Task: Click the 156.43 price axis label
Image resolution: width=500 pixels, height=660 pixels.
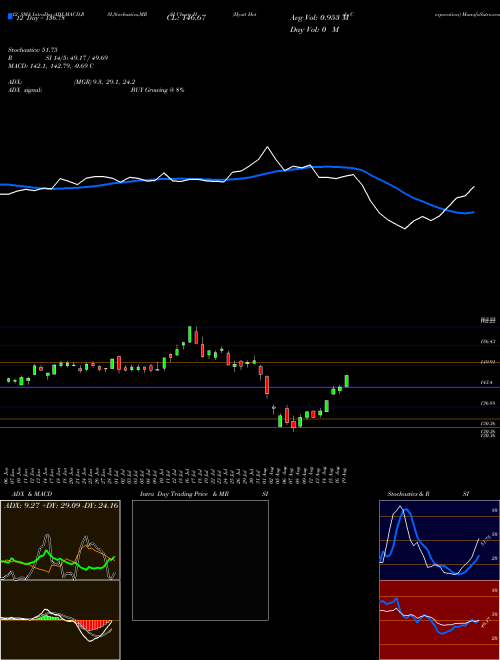Action: 488,341
